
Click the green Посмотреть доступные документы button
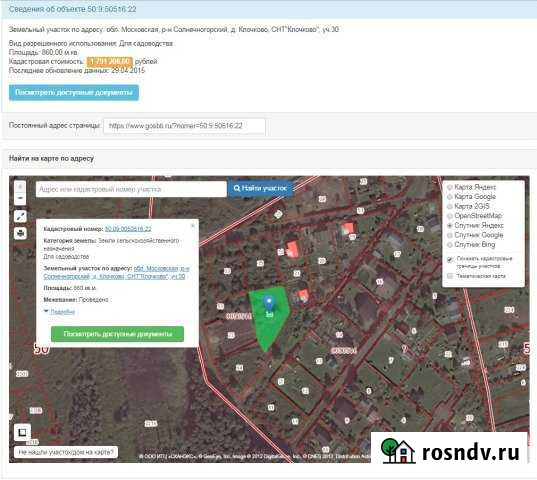[x=117, y=334]
